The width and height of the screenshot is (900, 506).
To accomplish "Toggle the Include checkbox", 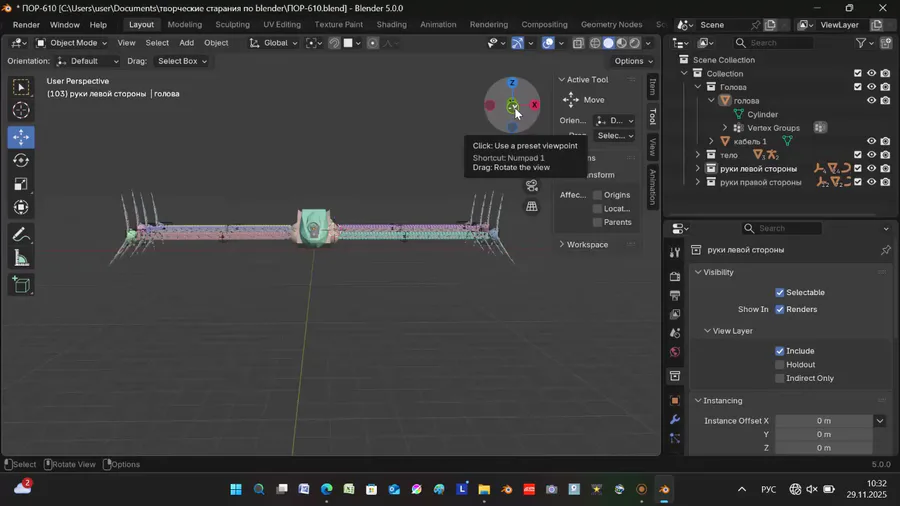I will (x=779, y=351).
